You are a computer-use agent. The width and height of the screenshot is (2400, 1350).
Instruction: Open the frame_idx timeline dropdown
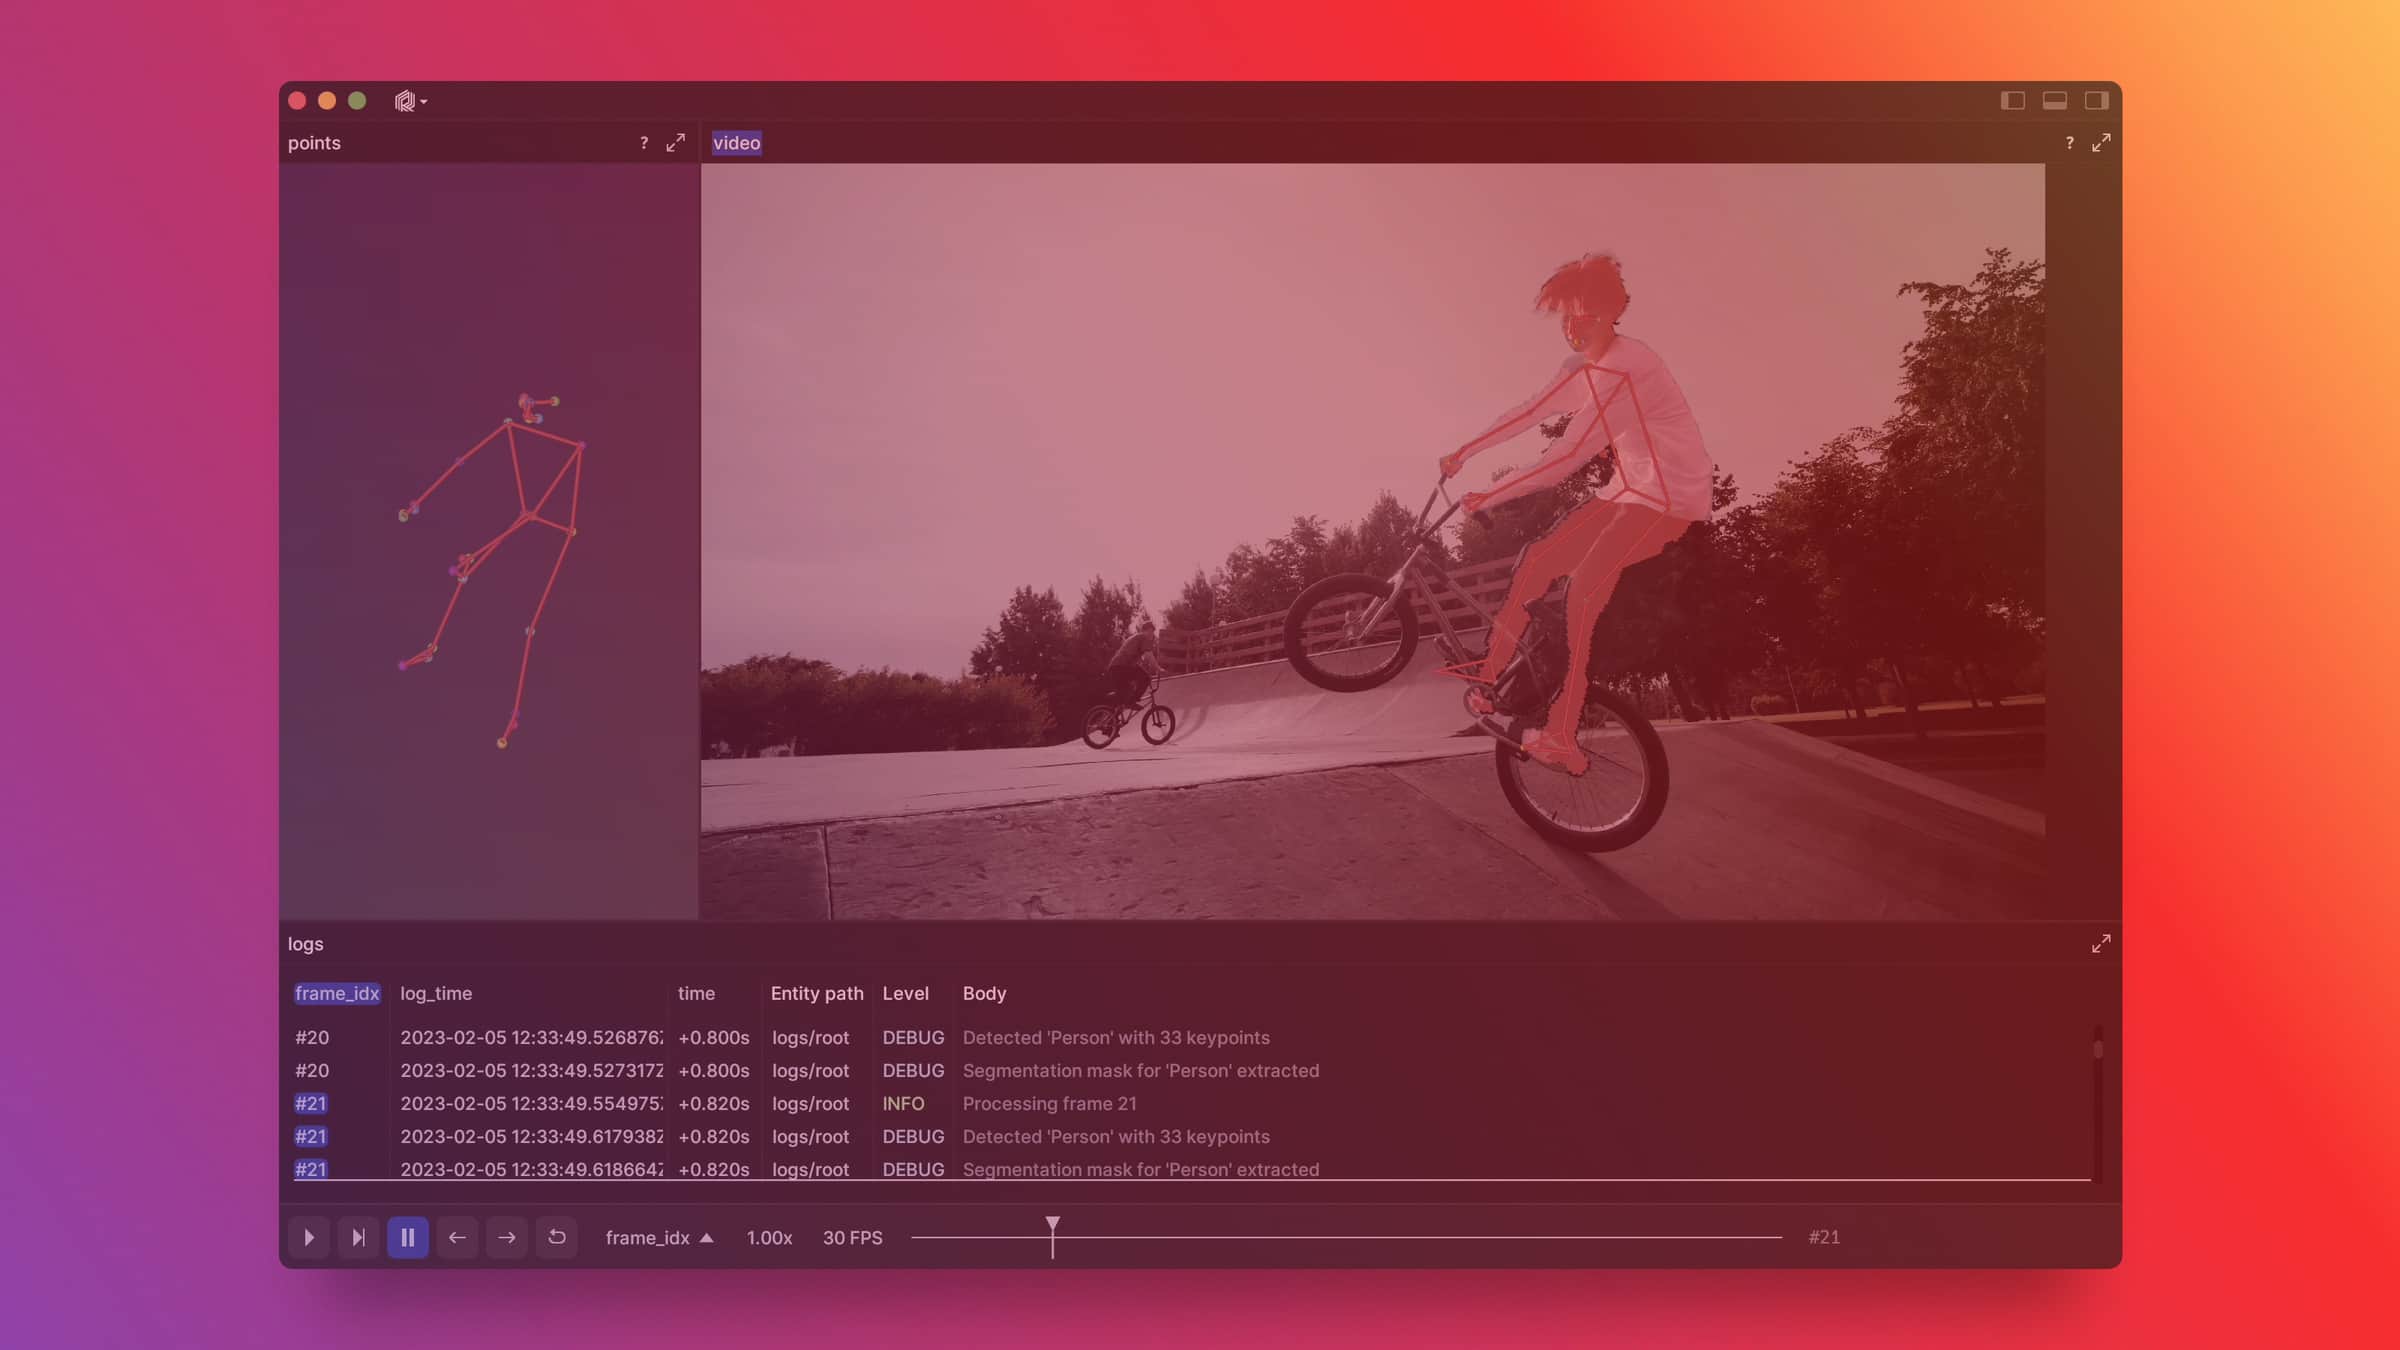[659, 1238]
